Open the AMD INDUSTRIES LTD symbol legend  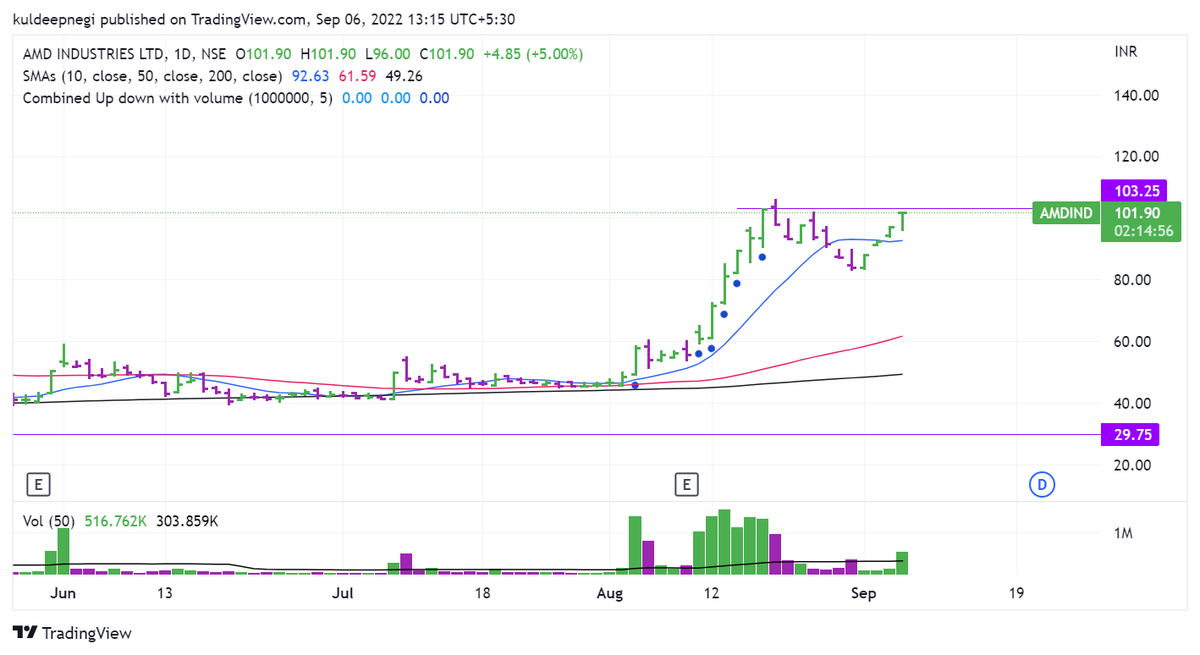(x=126, y=53)
